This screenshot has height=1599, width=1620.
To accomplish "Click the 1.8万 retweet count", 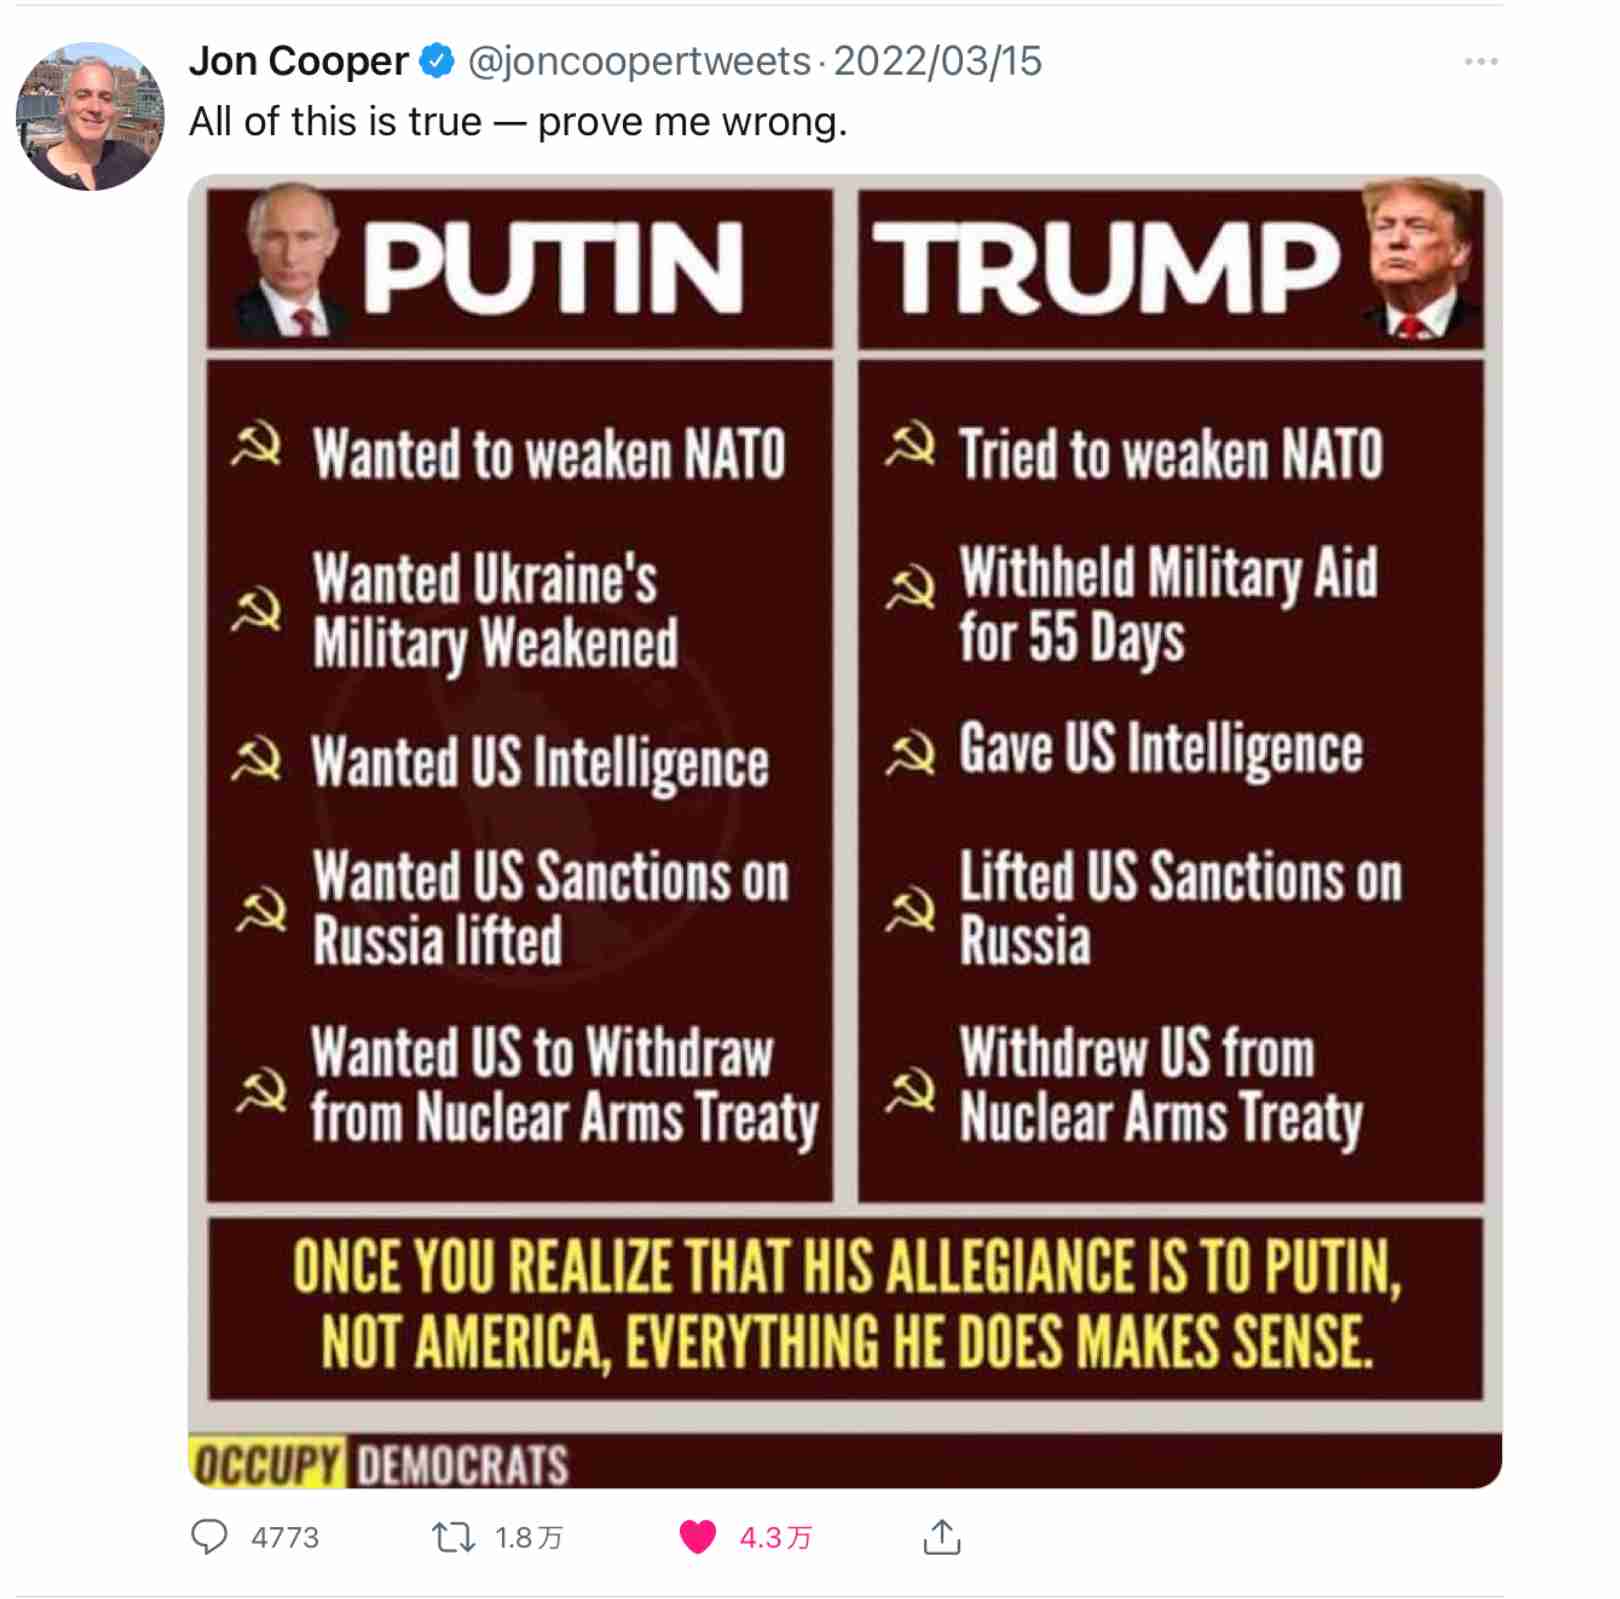I will 529,1537.
